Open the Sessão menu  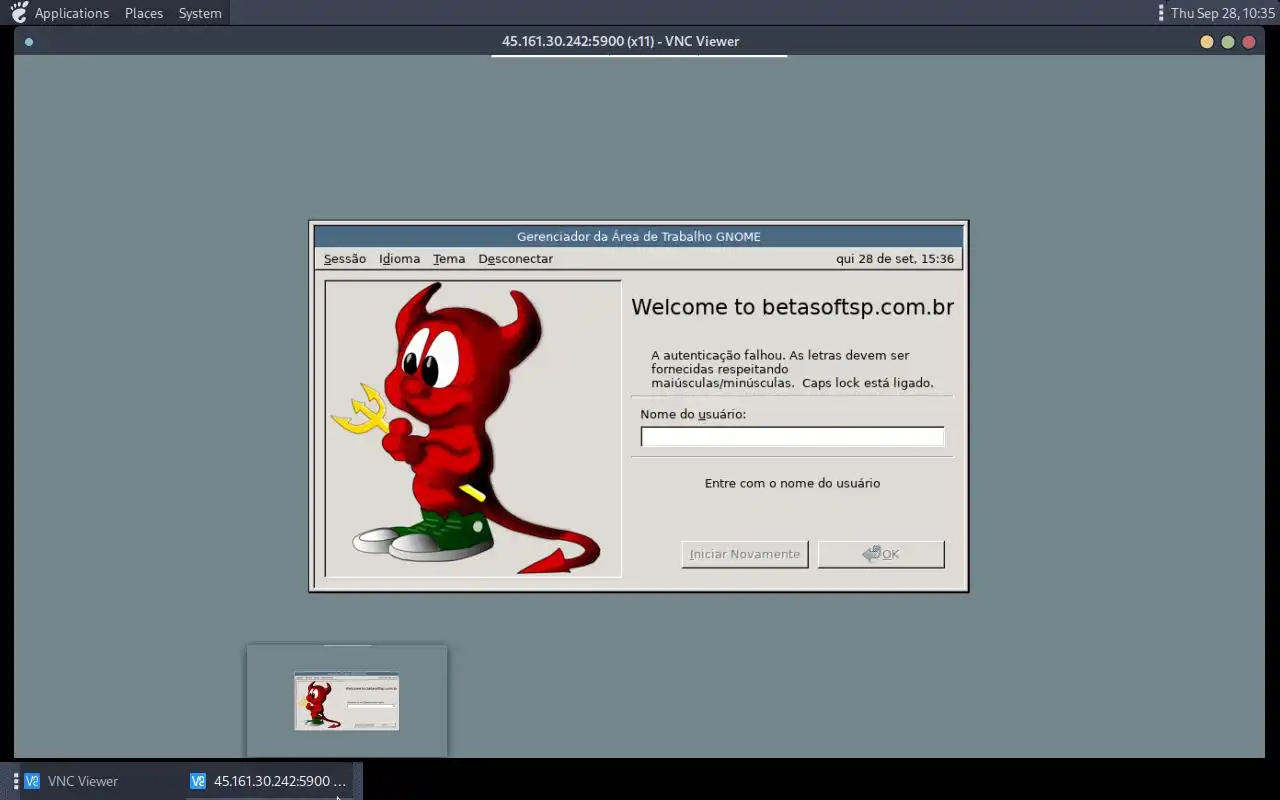point(345,259)
